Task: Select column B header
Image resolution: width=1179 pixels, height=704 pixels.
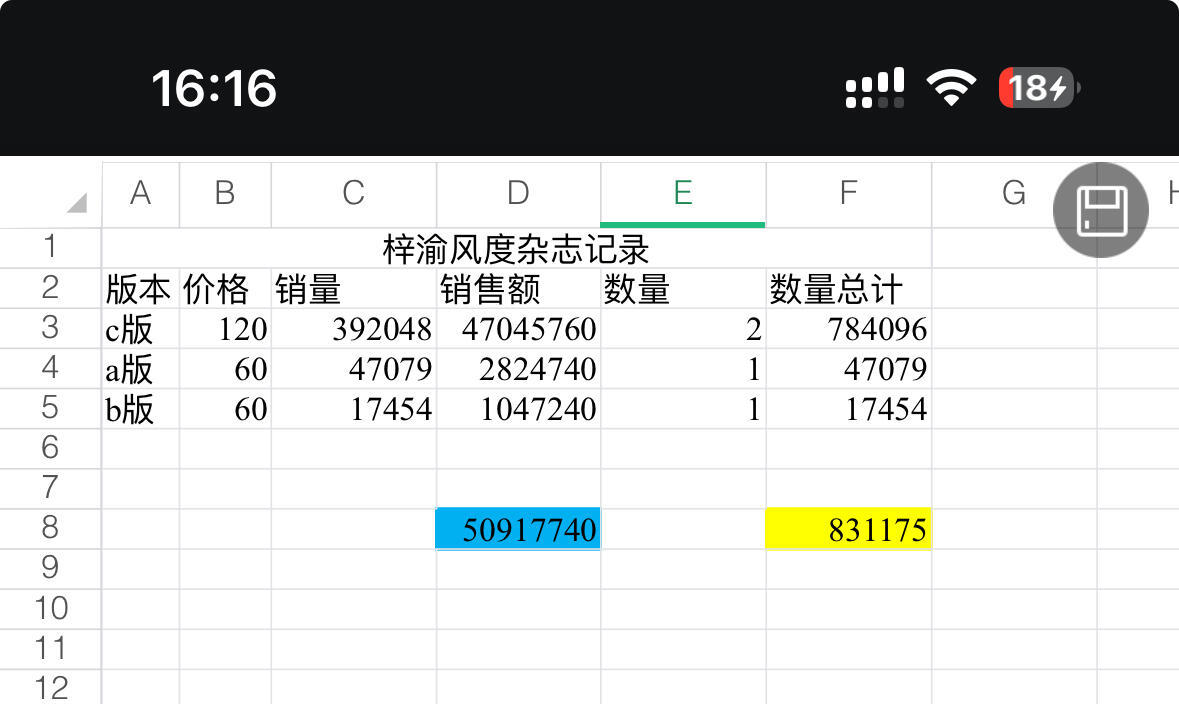Action: tap(225, 195)
